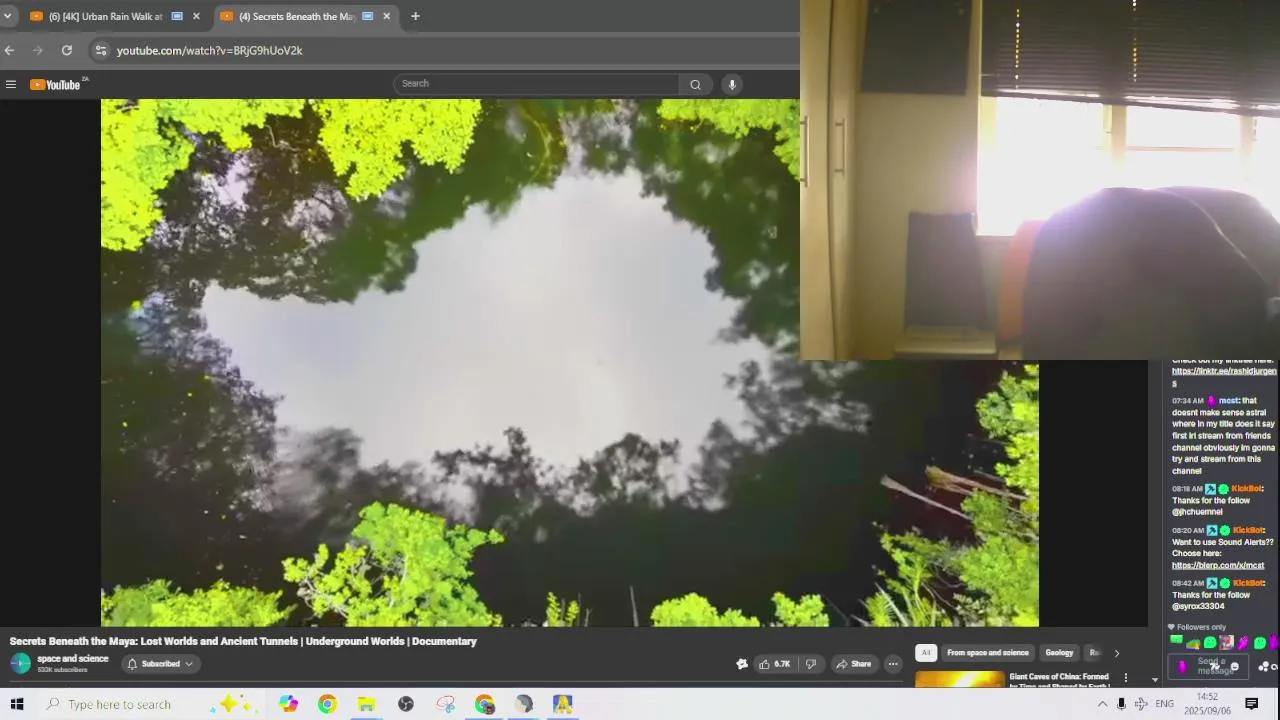1280x720 pixels.
Task: Select the Secrets Beneath the Maya tab
Action: [296, 16]
